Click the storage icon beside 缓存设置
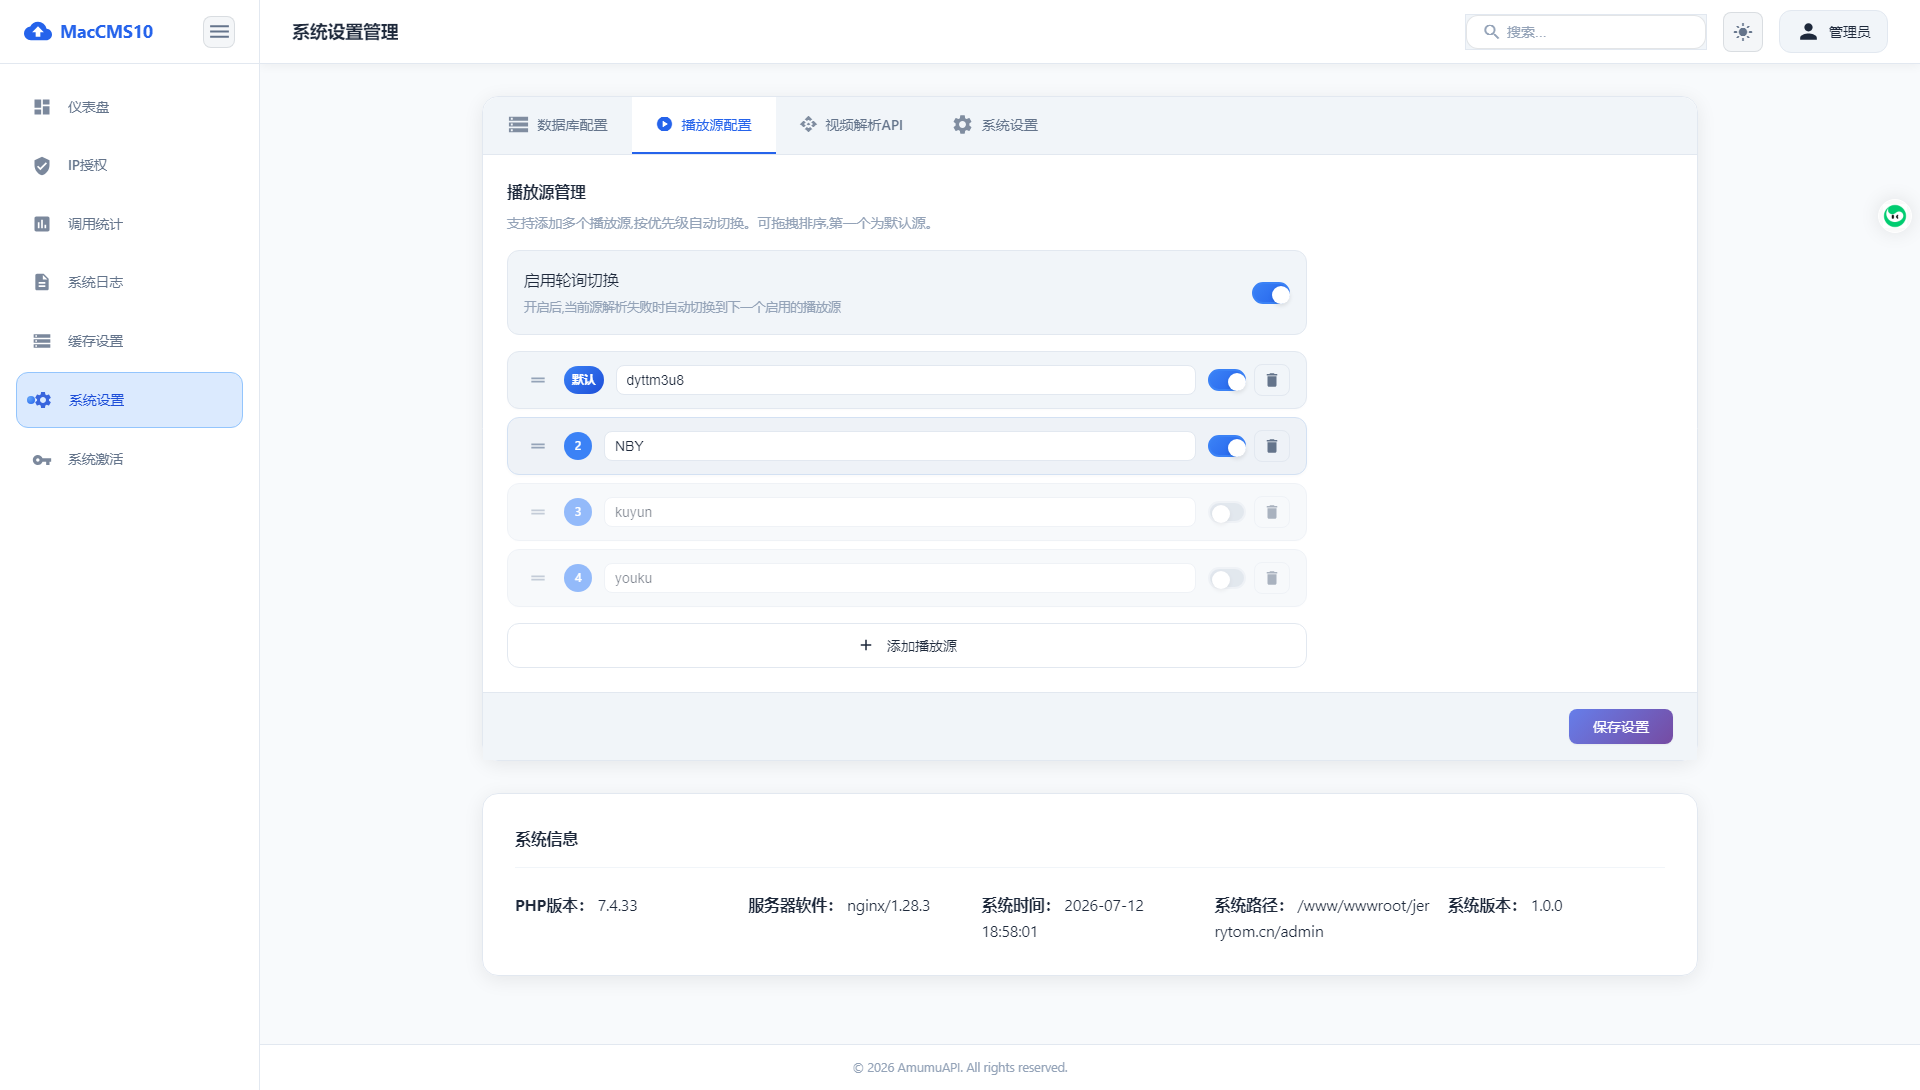The width and height of the screenshot is (1920, 1090). (42, 341)
